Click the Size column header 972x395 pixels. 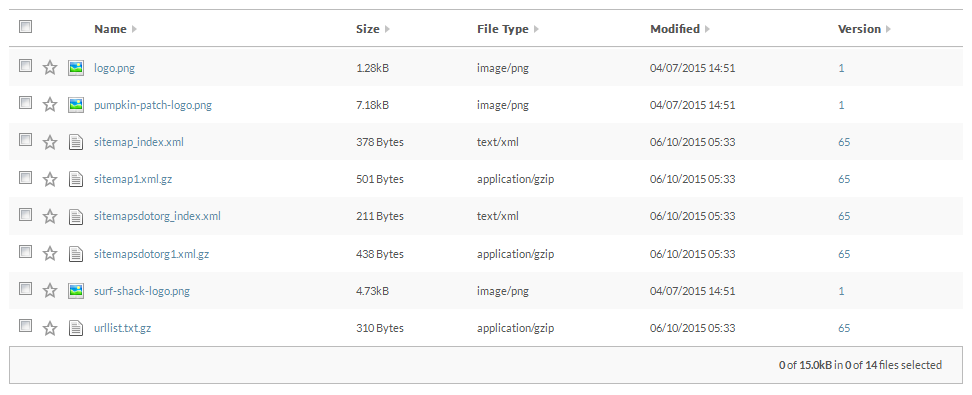tap(368, 29)
